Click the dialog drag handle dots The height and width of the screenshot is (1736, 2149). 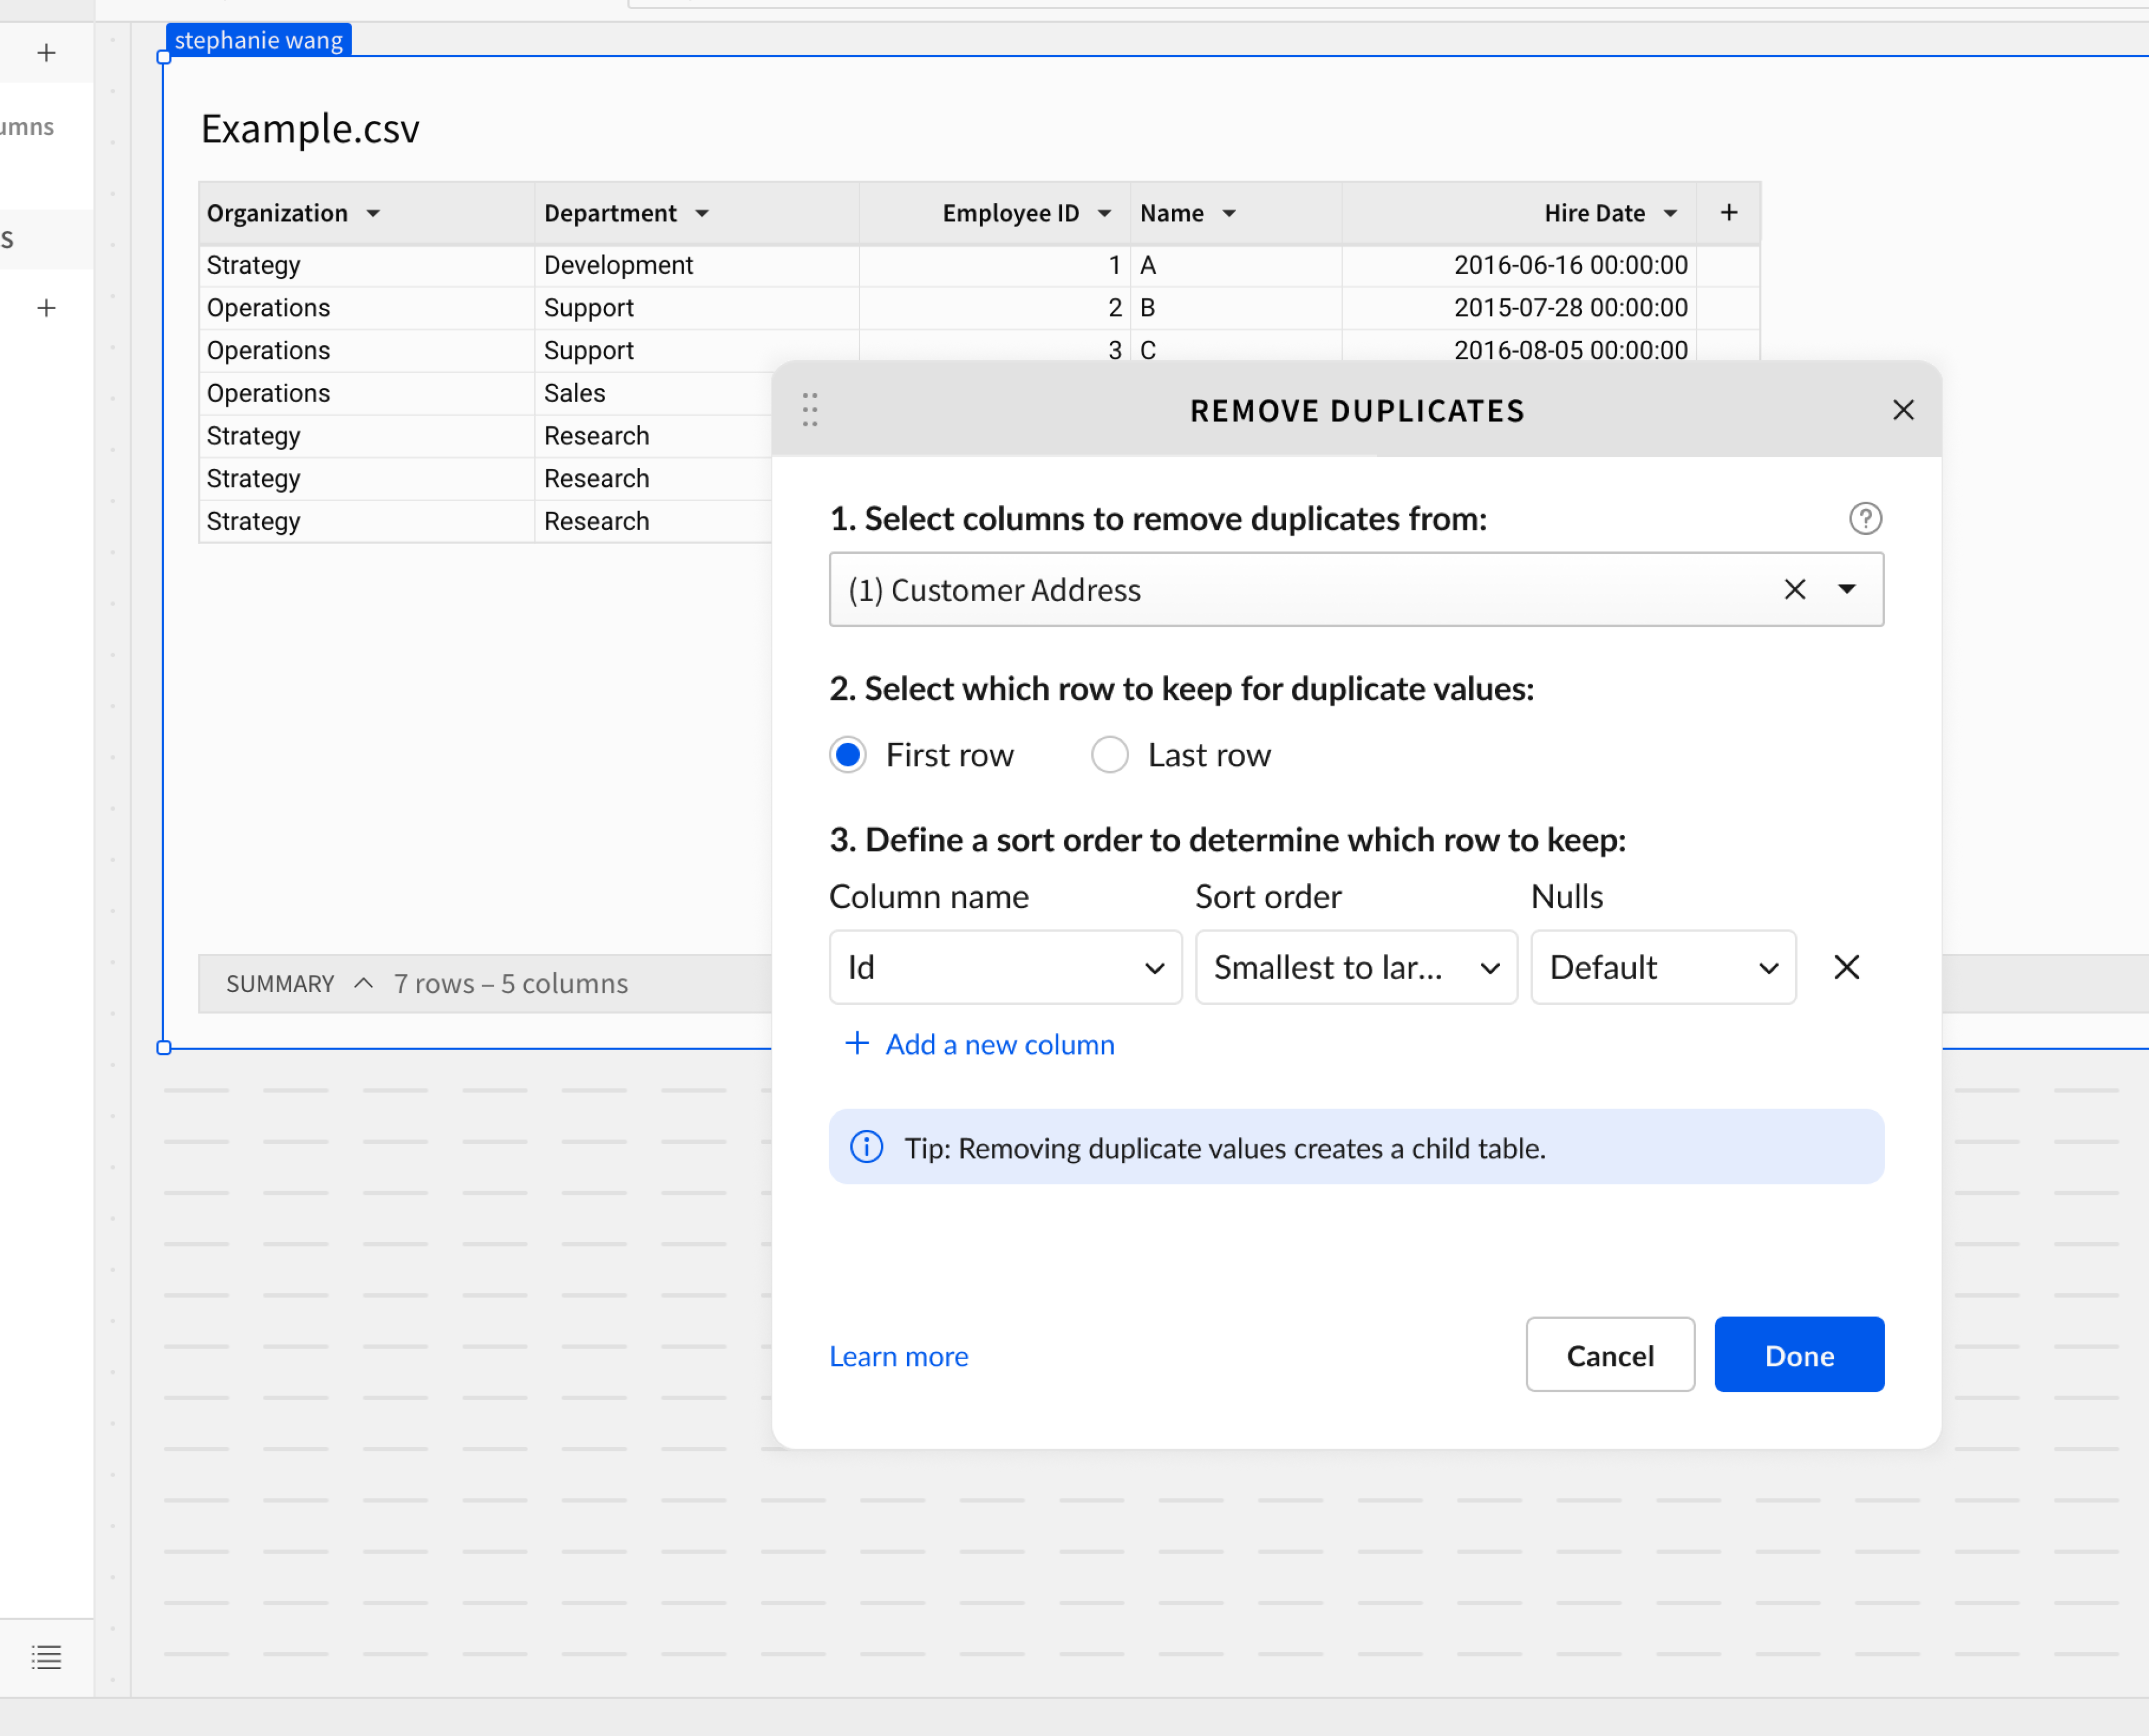coord(809,410)
